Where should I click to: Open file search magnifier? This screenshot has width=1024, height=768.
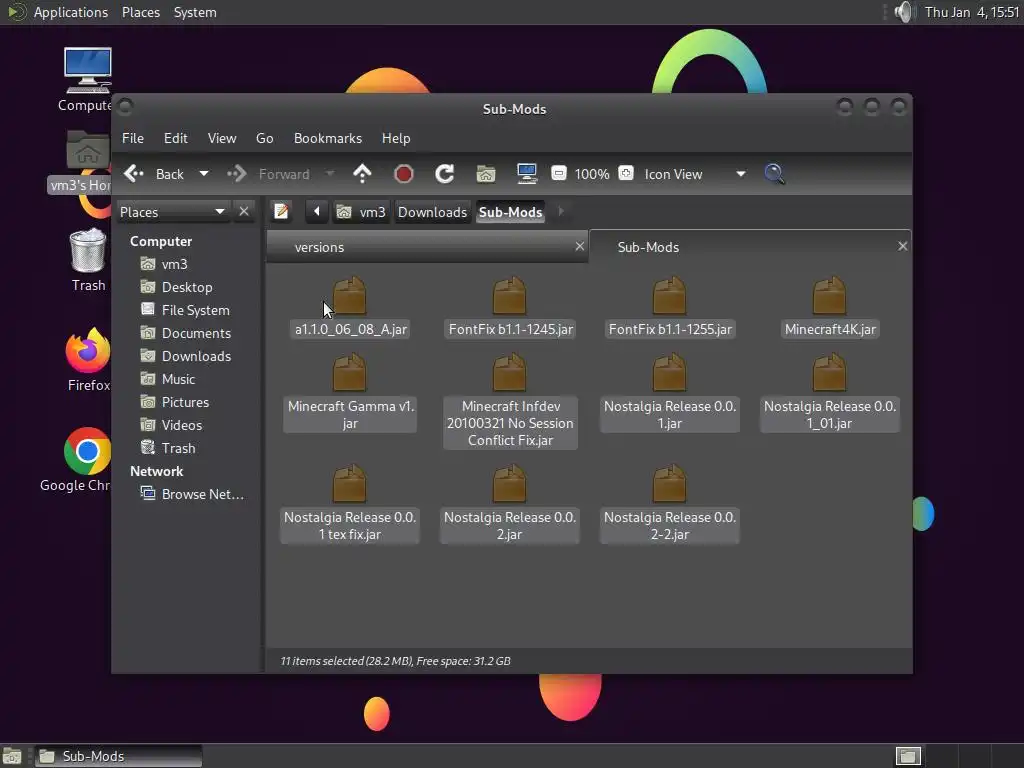coord(775,174)
